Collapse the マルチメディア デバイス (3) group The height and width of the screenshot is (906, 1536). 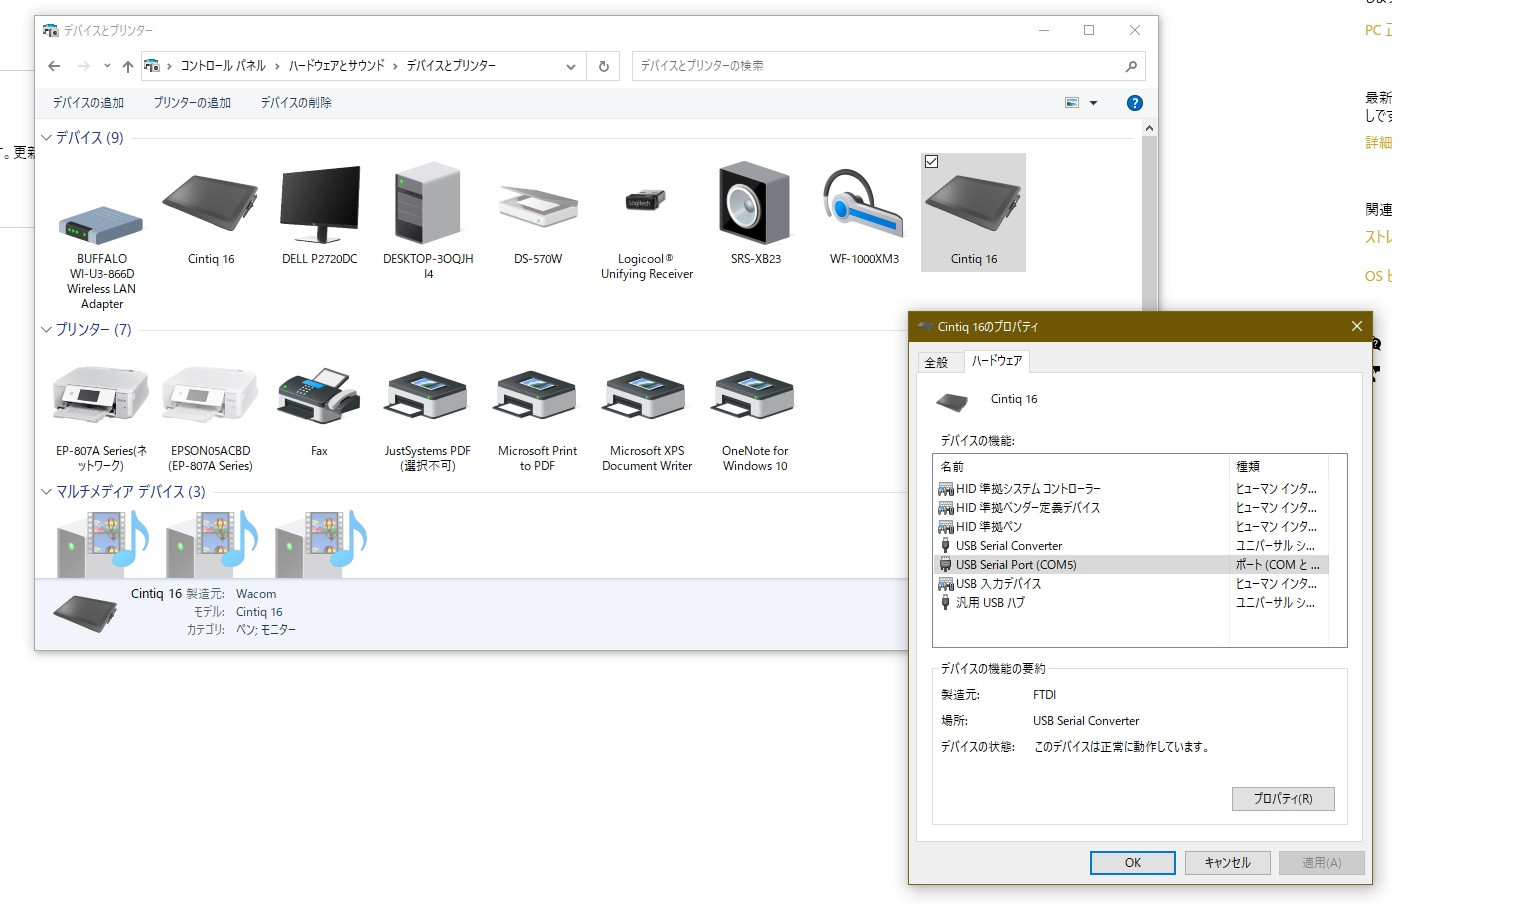[x=46, y=491]
